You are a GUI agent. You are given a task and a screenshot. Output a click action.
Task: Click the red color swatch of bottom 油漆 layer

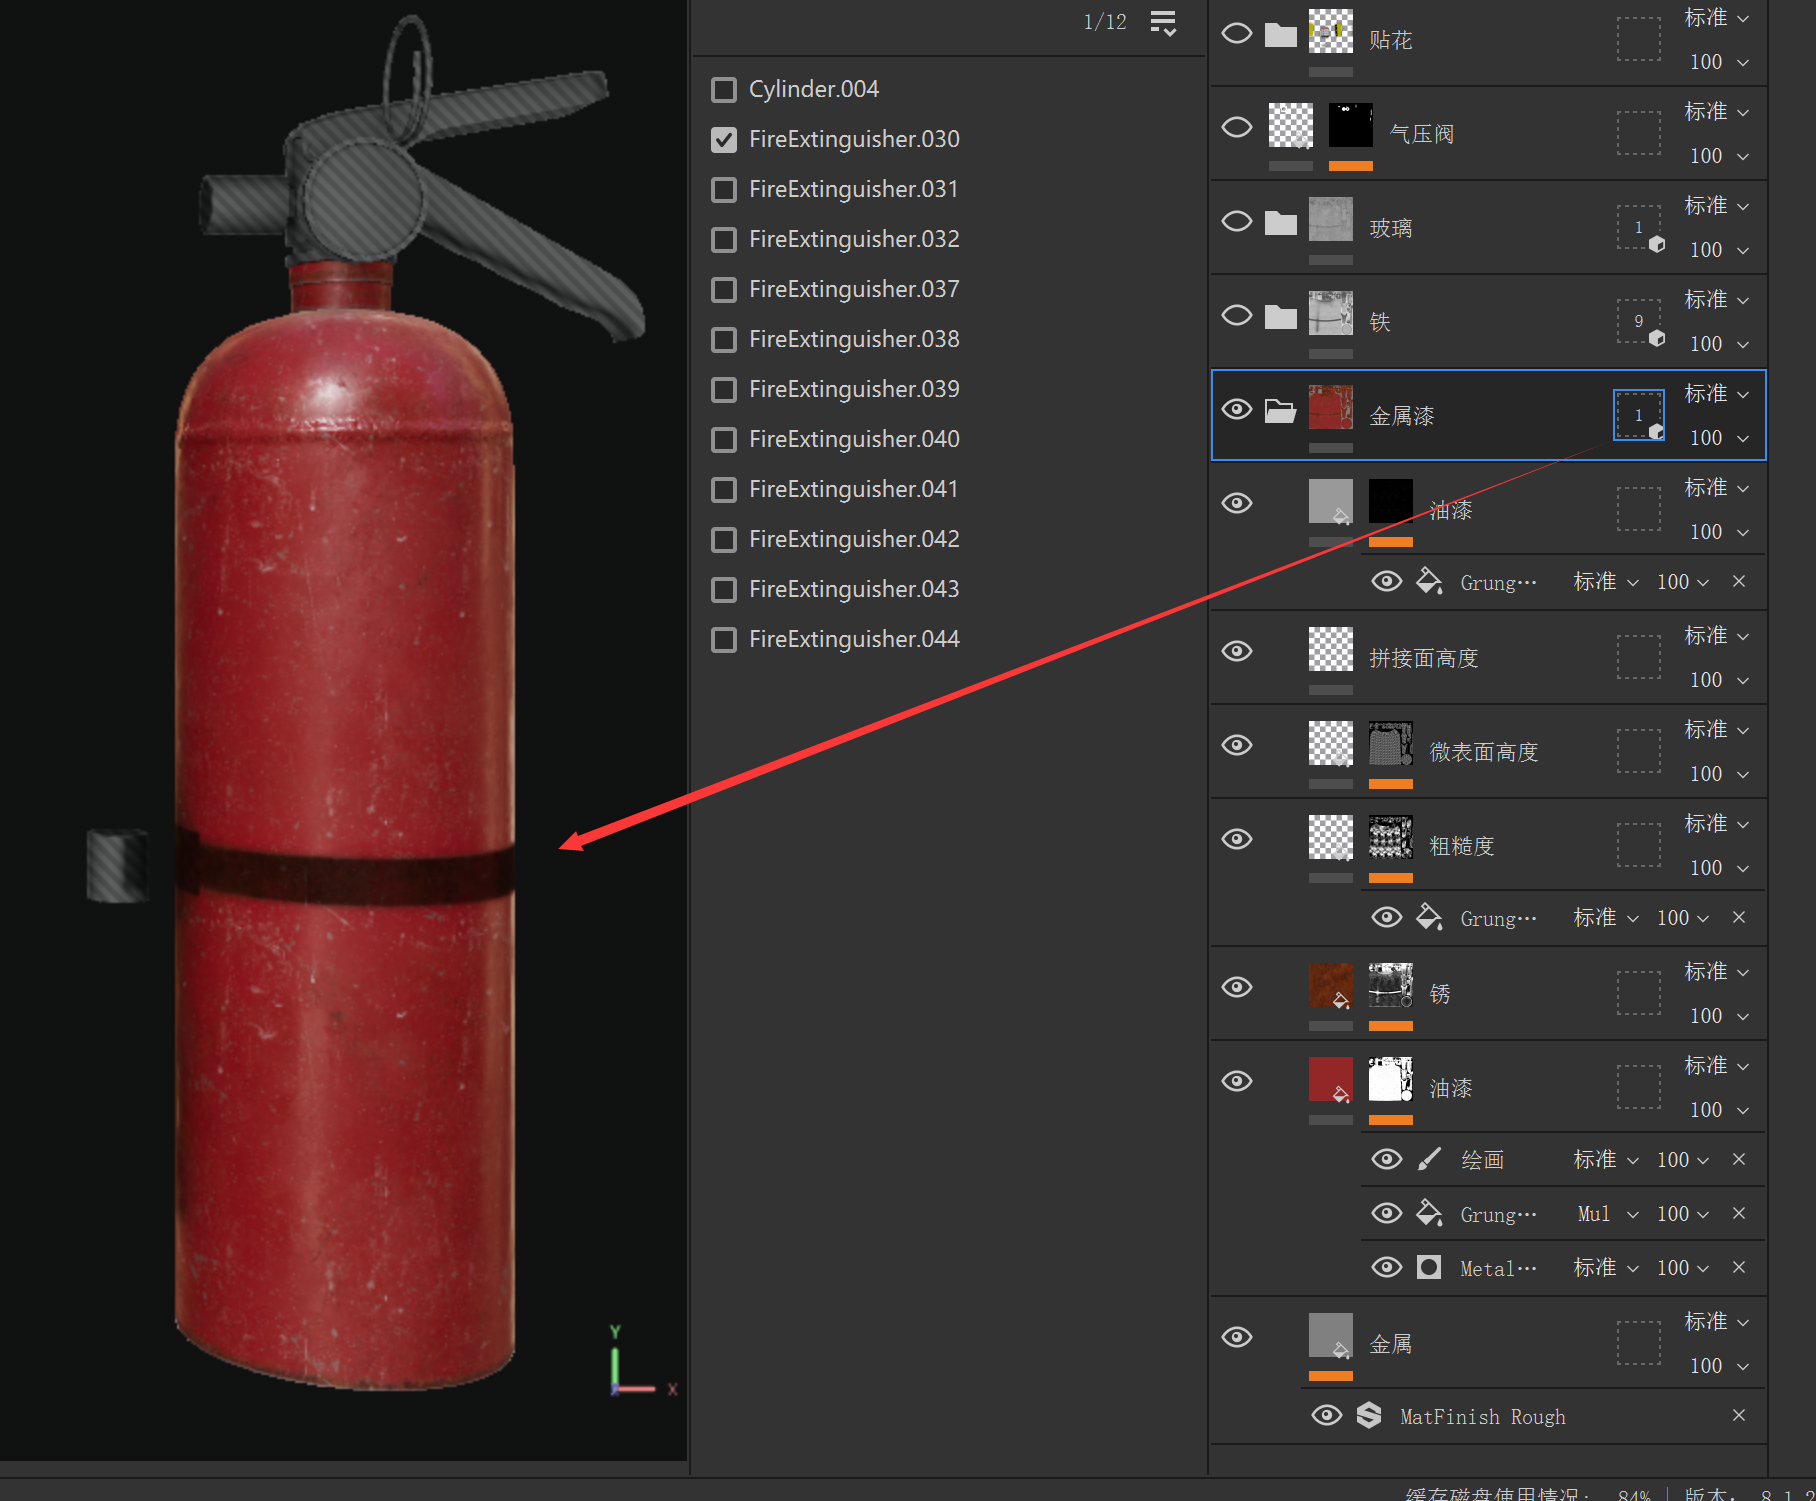[1330, 1080]
